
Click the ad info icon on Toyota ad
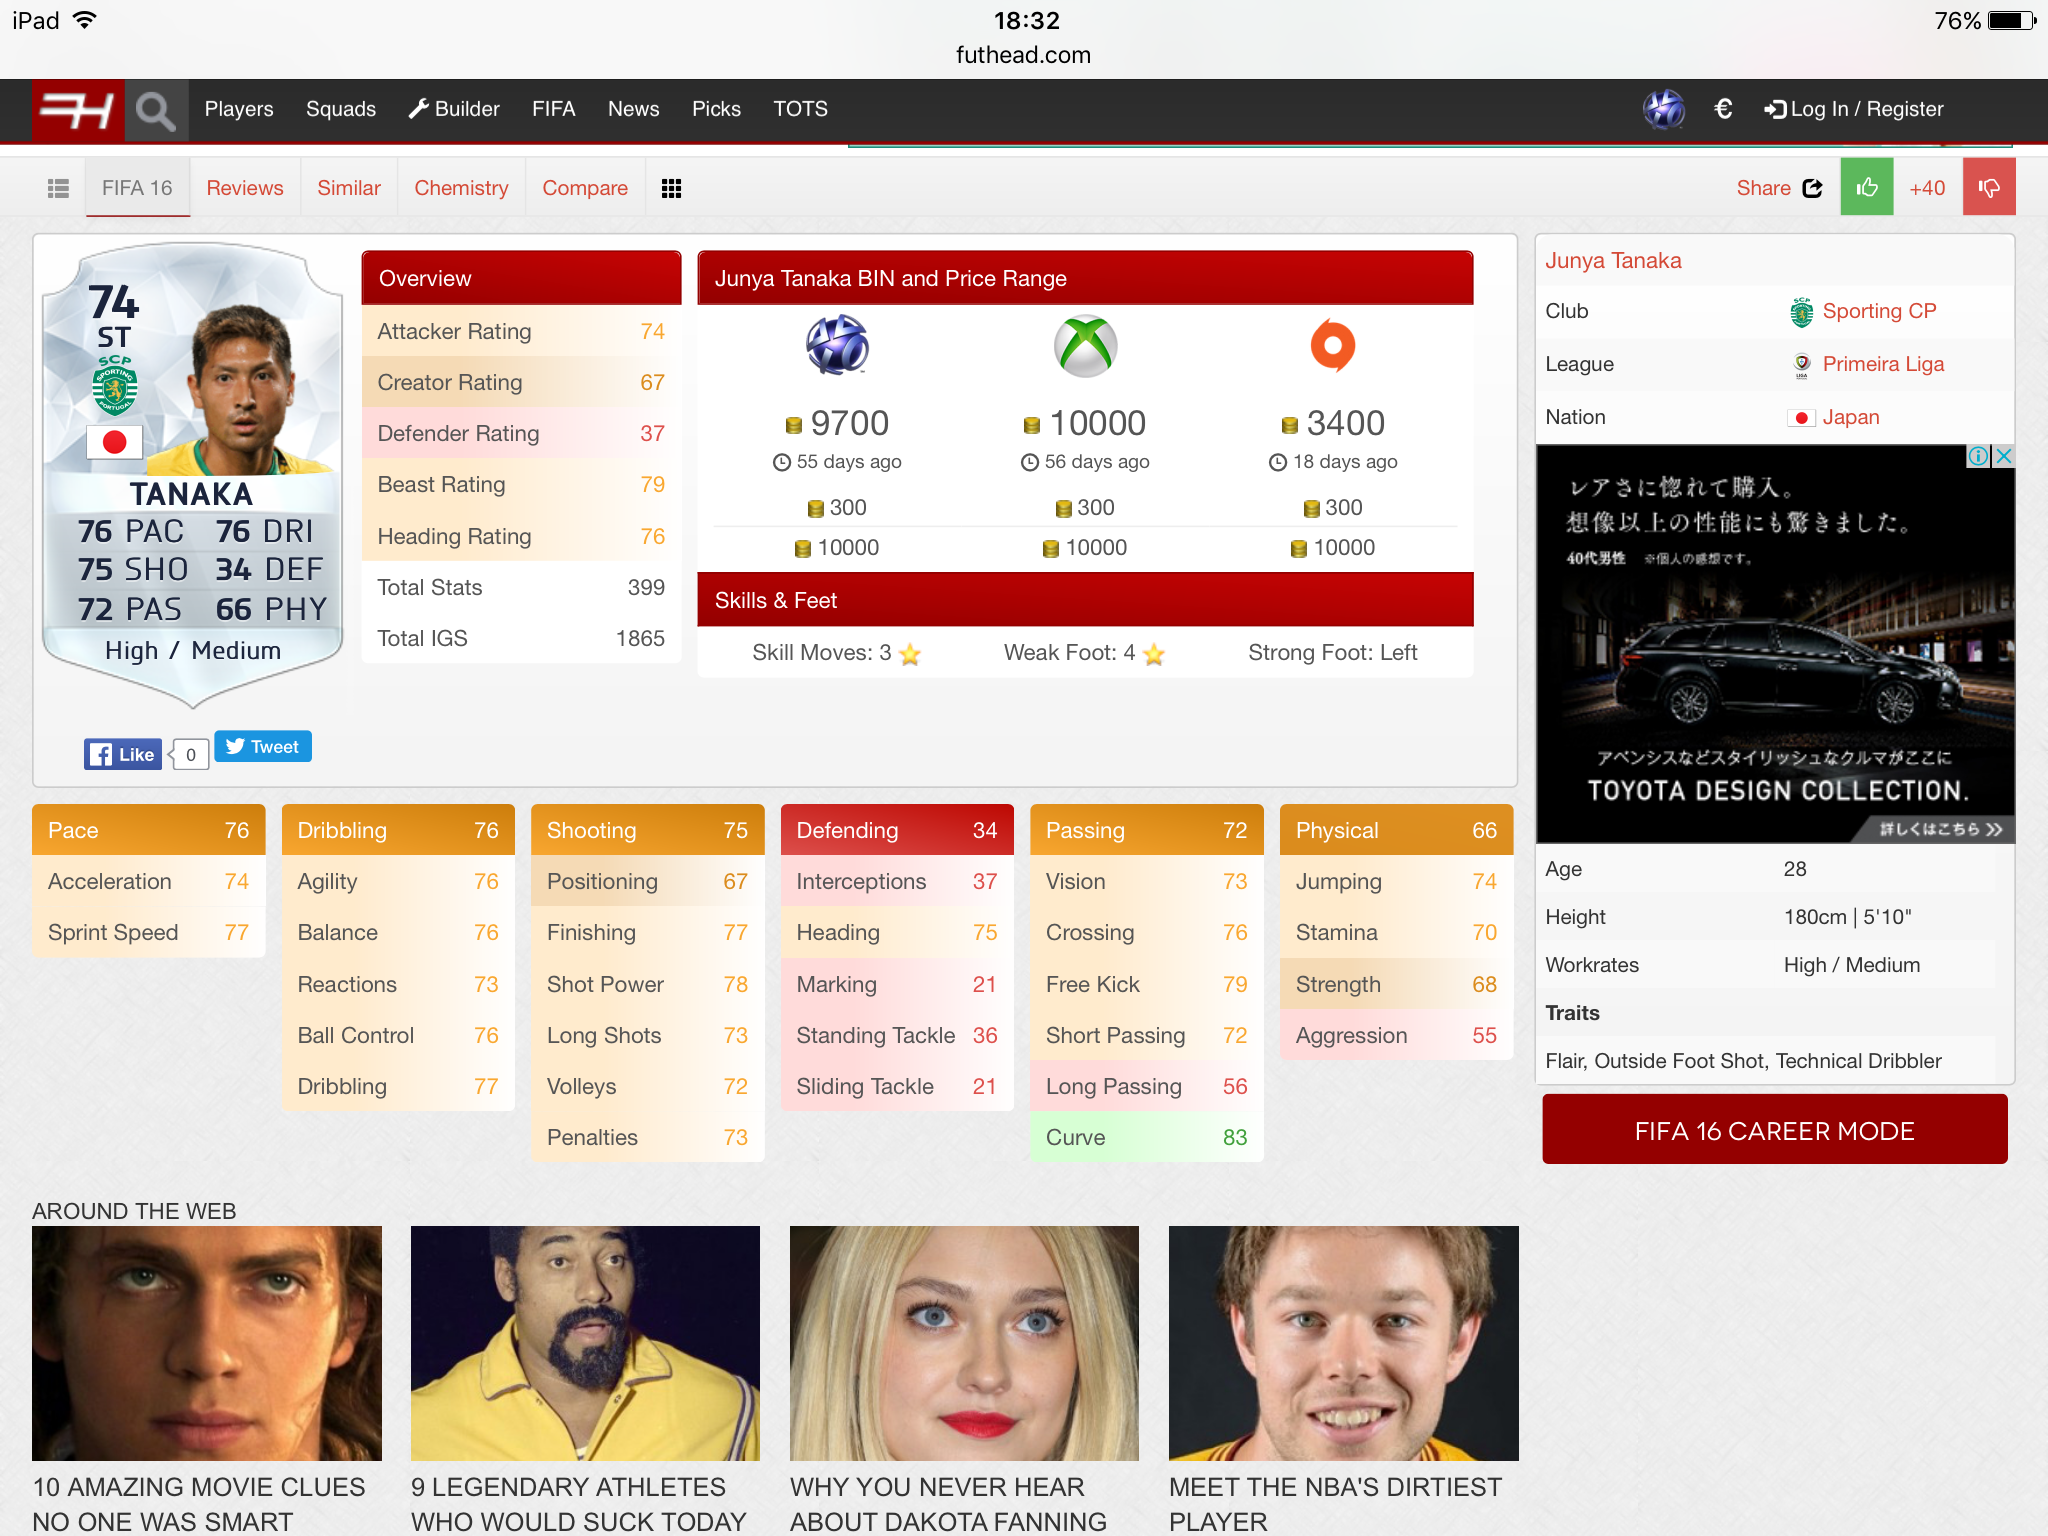tap(1978, 456)
